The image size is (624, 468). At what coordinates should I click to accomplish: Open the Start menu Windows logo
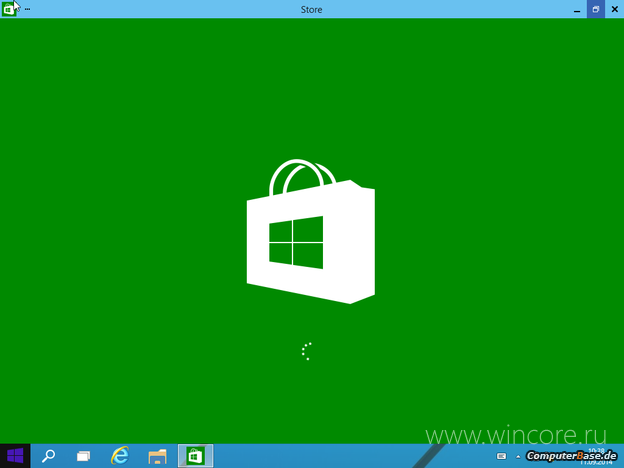pos(15,456)
